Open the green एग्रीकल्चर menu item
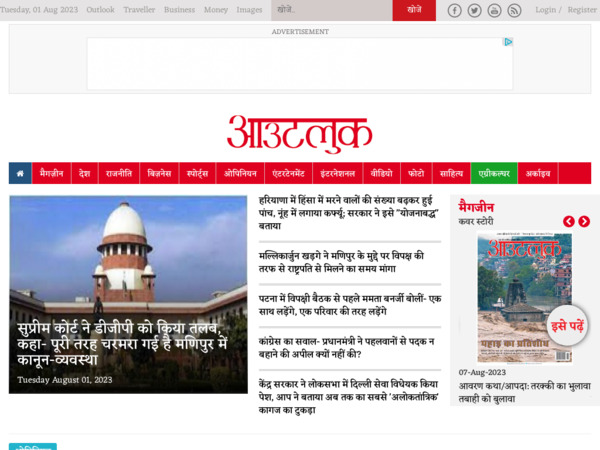Screen dimensions: 600x450 (x=494, y=173)
